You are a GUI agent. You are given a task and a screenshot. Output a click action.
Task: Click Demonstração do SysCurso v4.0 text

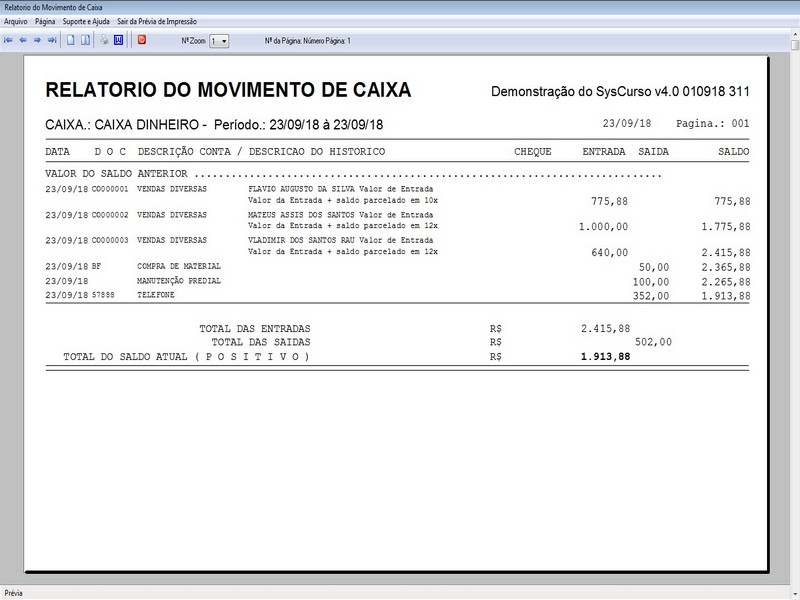[620, 92]
